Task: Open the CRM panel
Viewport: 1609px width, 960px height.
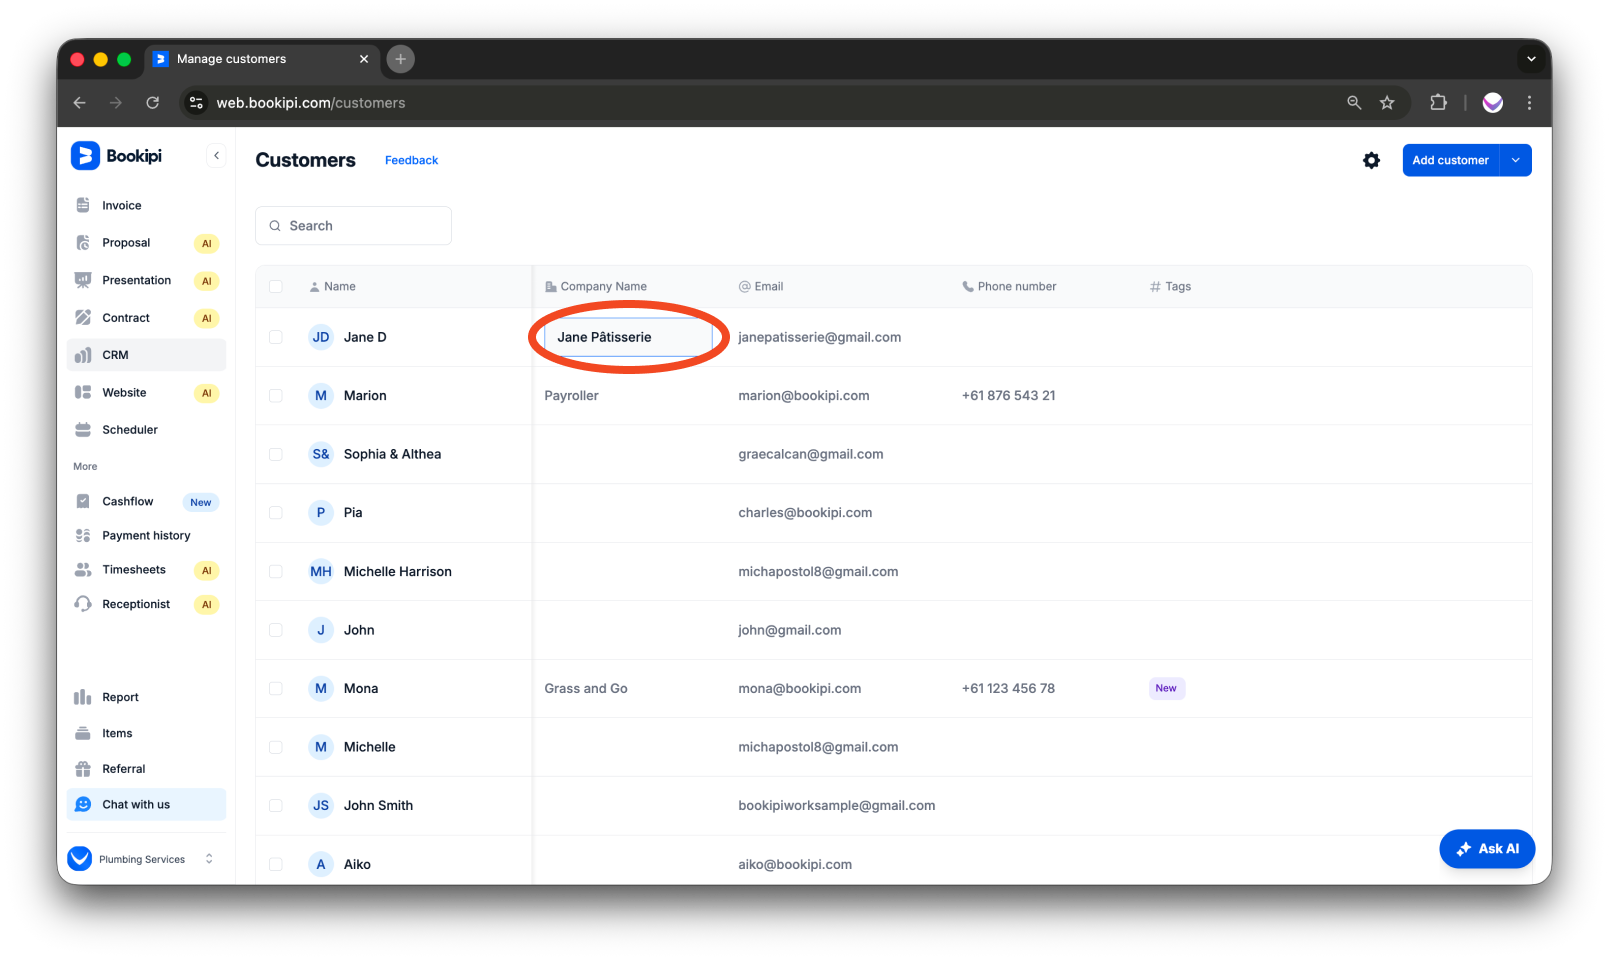Action: click(114, 354)
